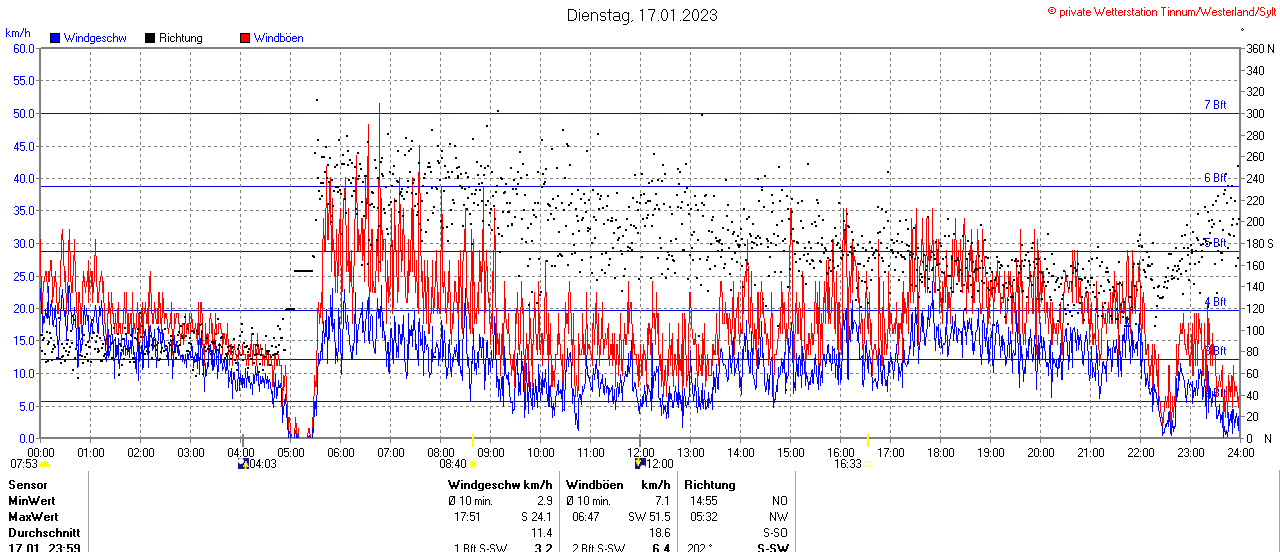
Task: Click the 360 N direction axis label
Action: point(1260,48)
